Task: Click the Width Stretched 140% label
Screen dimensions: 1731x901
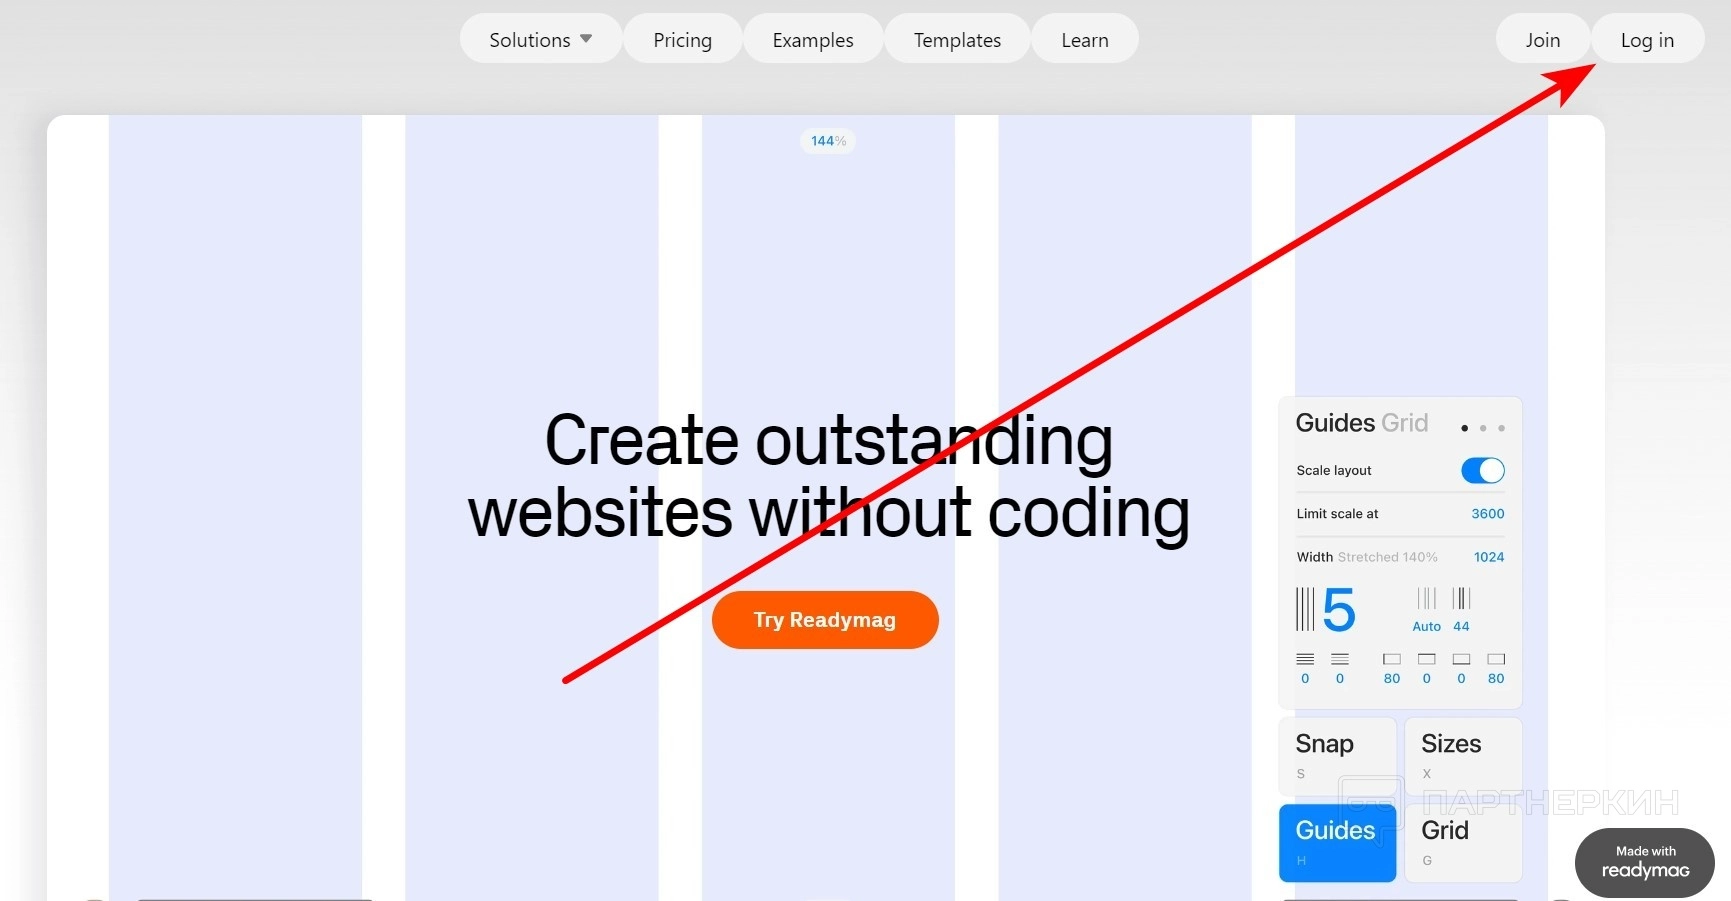Action: 1367,557
